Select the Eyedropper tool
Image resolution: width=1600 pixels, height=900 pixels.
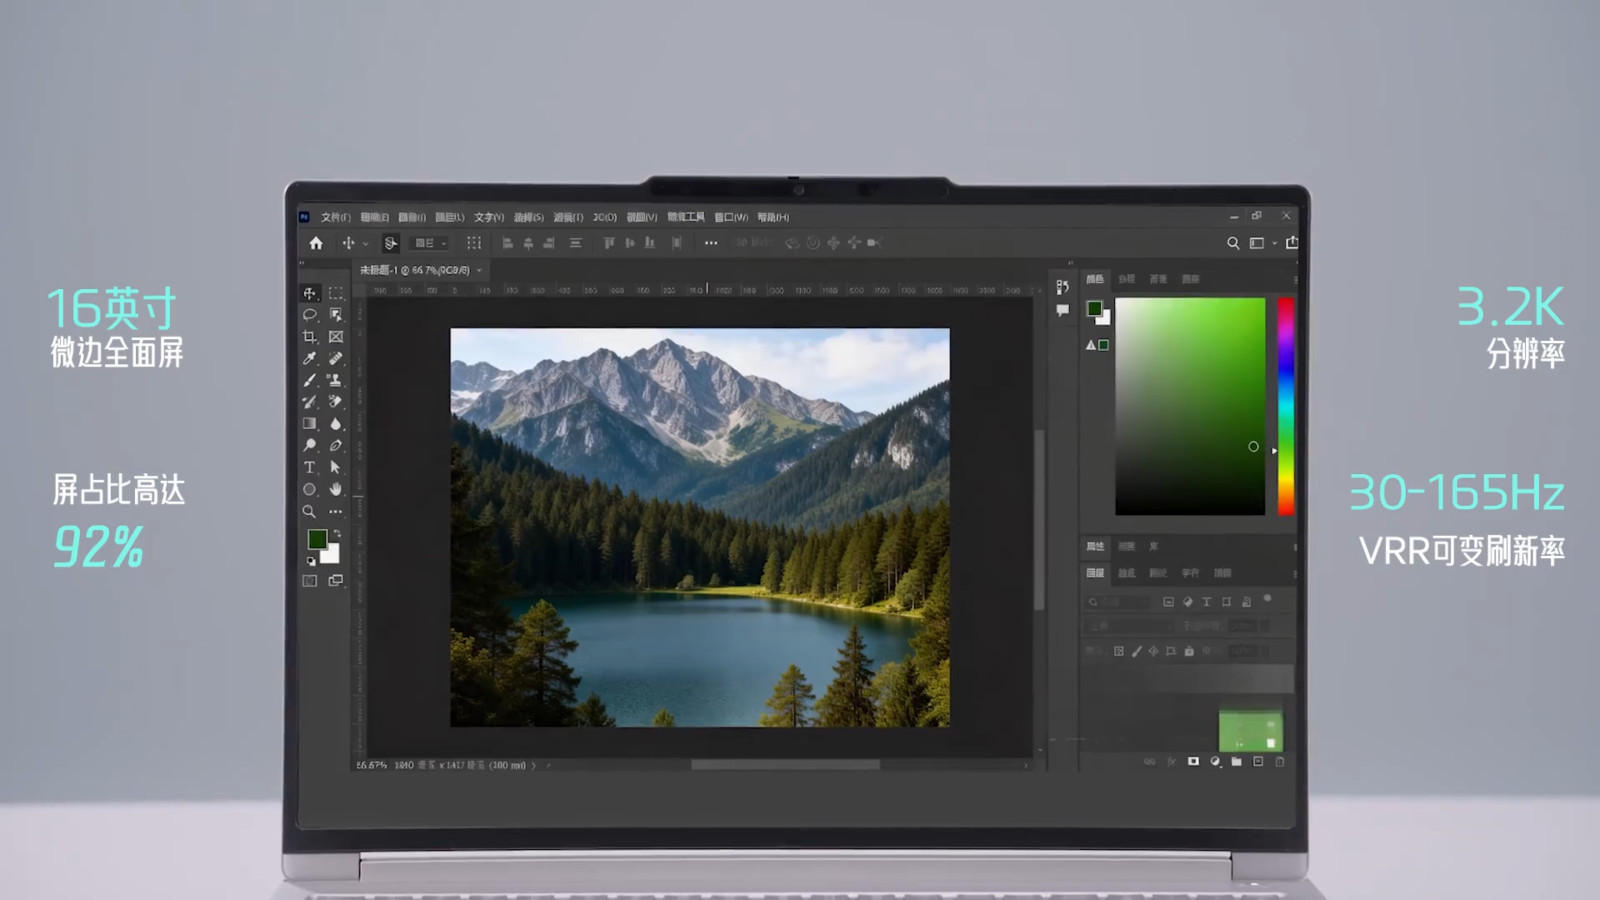(310, 359)
